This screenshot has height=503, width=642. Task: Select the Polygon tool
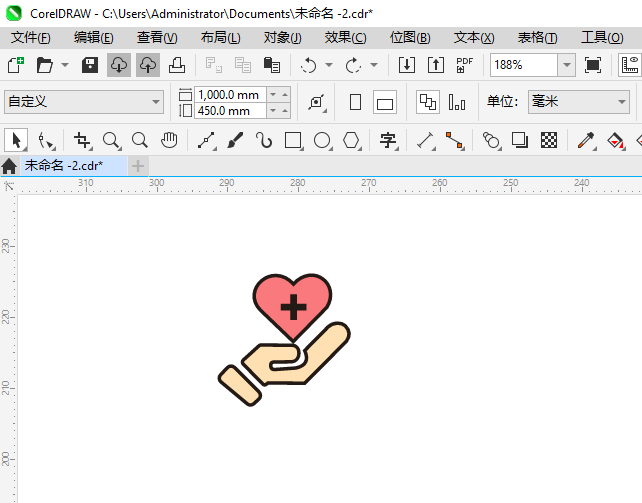point(352,140)
